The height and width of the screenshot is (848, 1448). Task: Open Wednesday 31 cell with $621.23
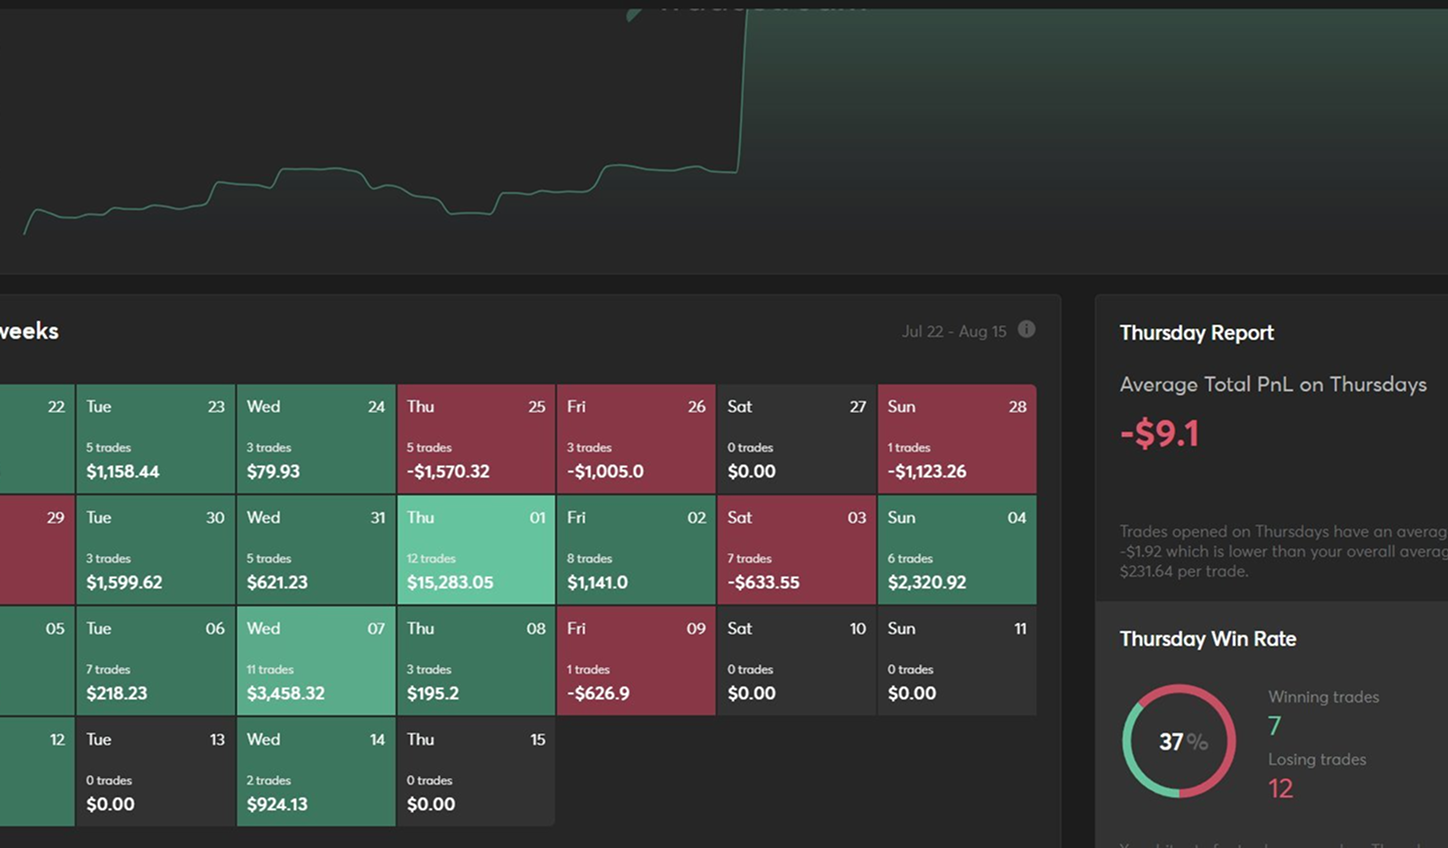pyautogui.click(x=316, y=550)
